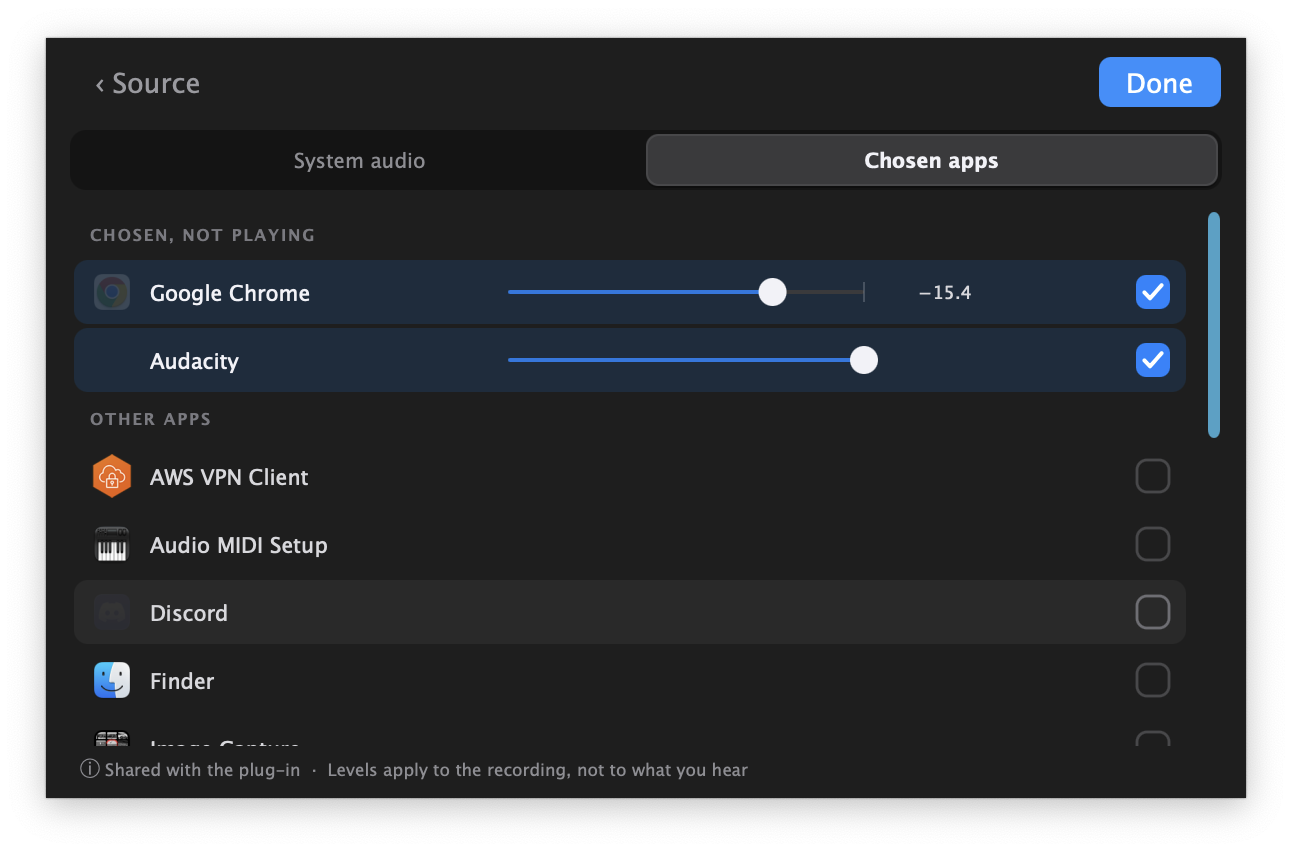Check the Discord checkbox
This screenshot has width=1292, height=852.
[1153, 612]
